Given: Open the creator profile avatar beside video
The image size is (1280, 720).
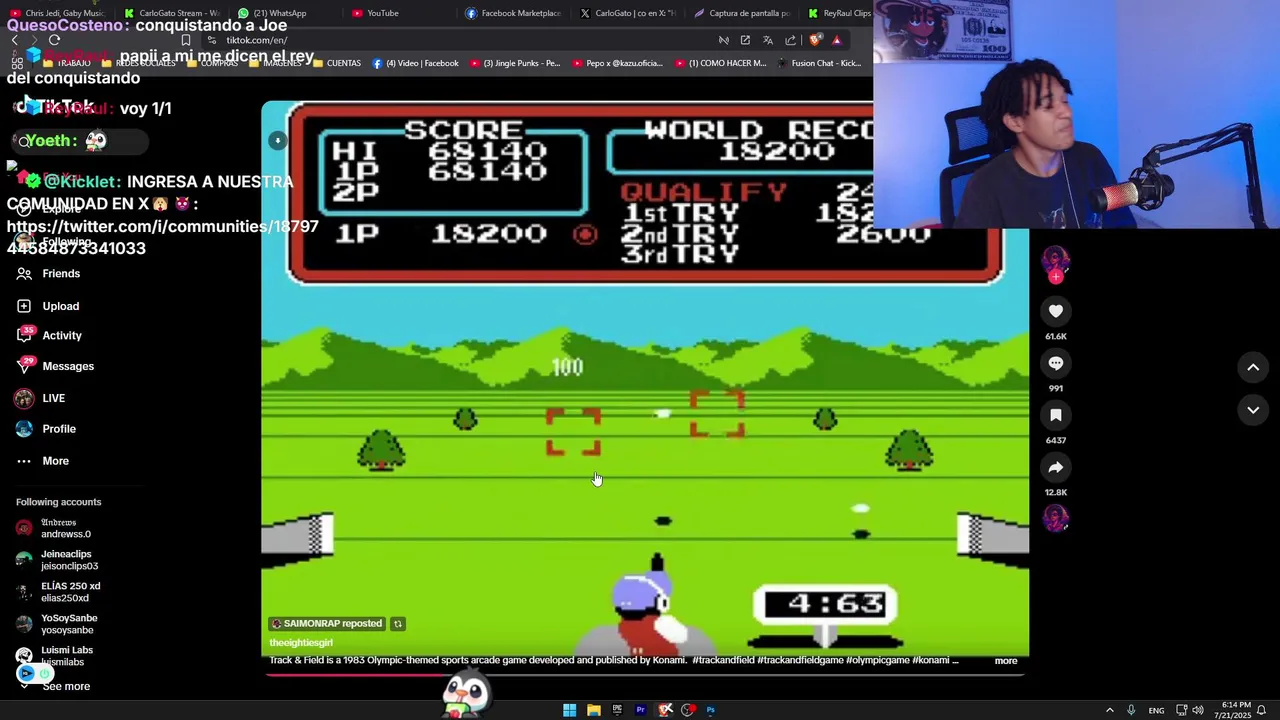Looking at the screenshot, I should click(x=1056, y=262).
